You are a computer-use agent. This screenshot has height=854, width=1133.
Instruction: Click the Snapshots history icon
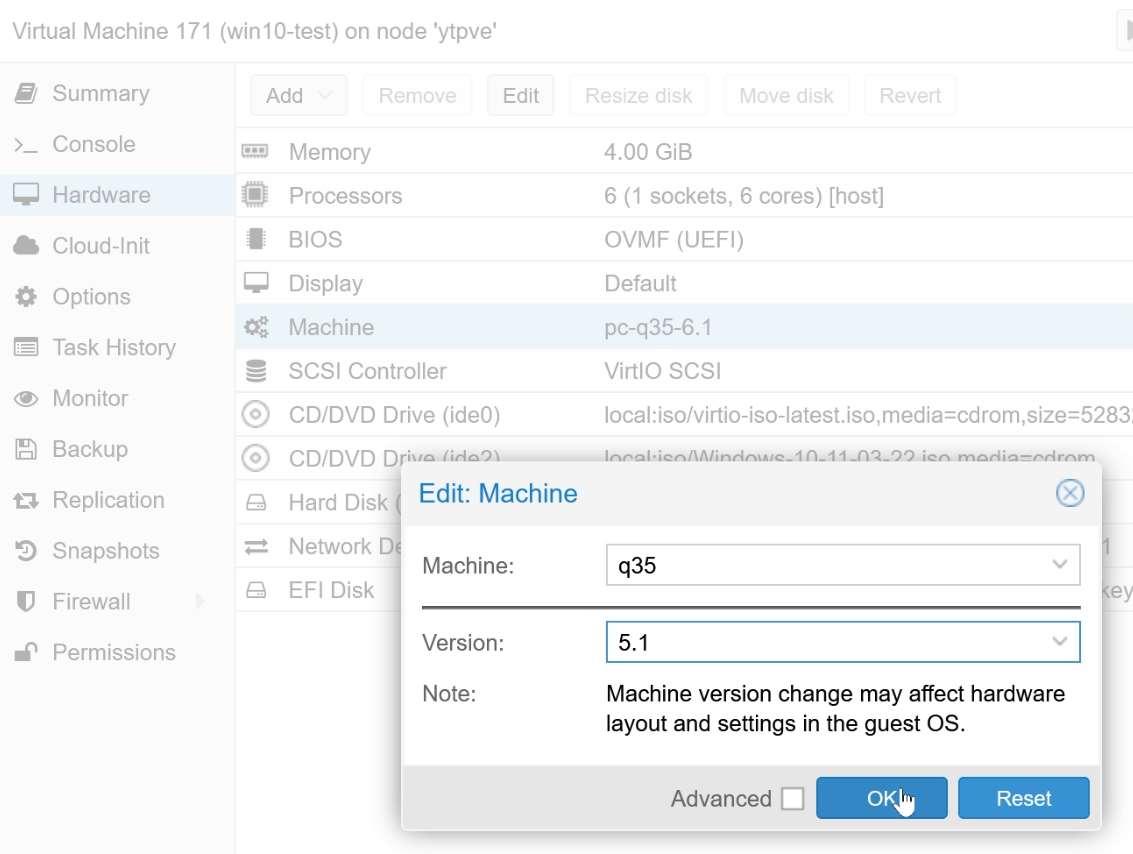(x=26, y=551)
